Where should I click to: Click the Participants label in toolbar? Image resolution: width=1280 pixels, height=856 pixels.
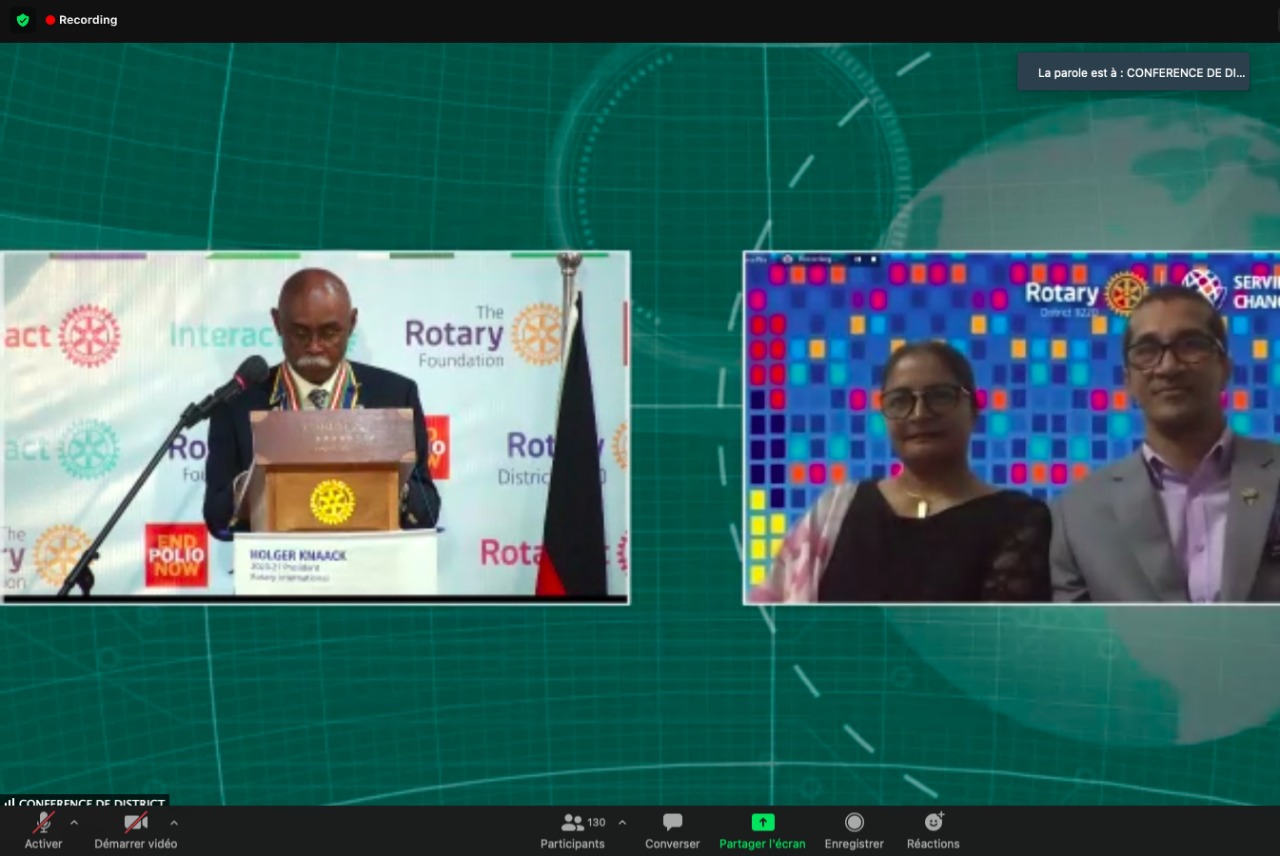click(572, 844)
